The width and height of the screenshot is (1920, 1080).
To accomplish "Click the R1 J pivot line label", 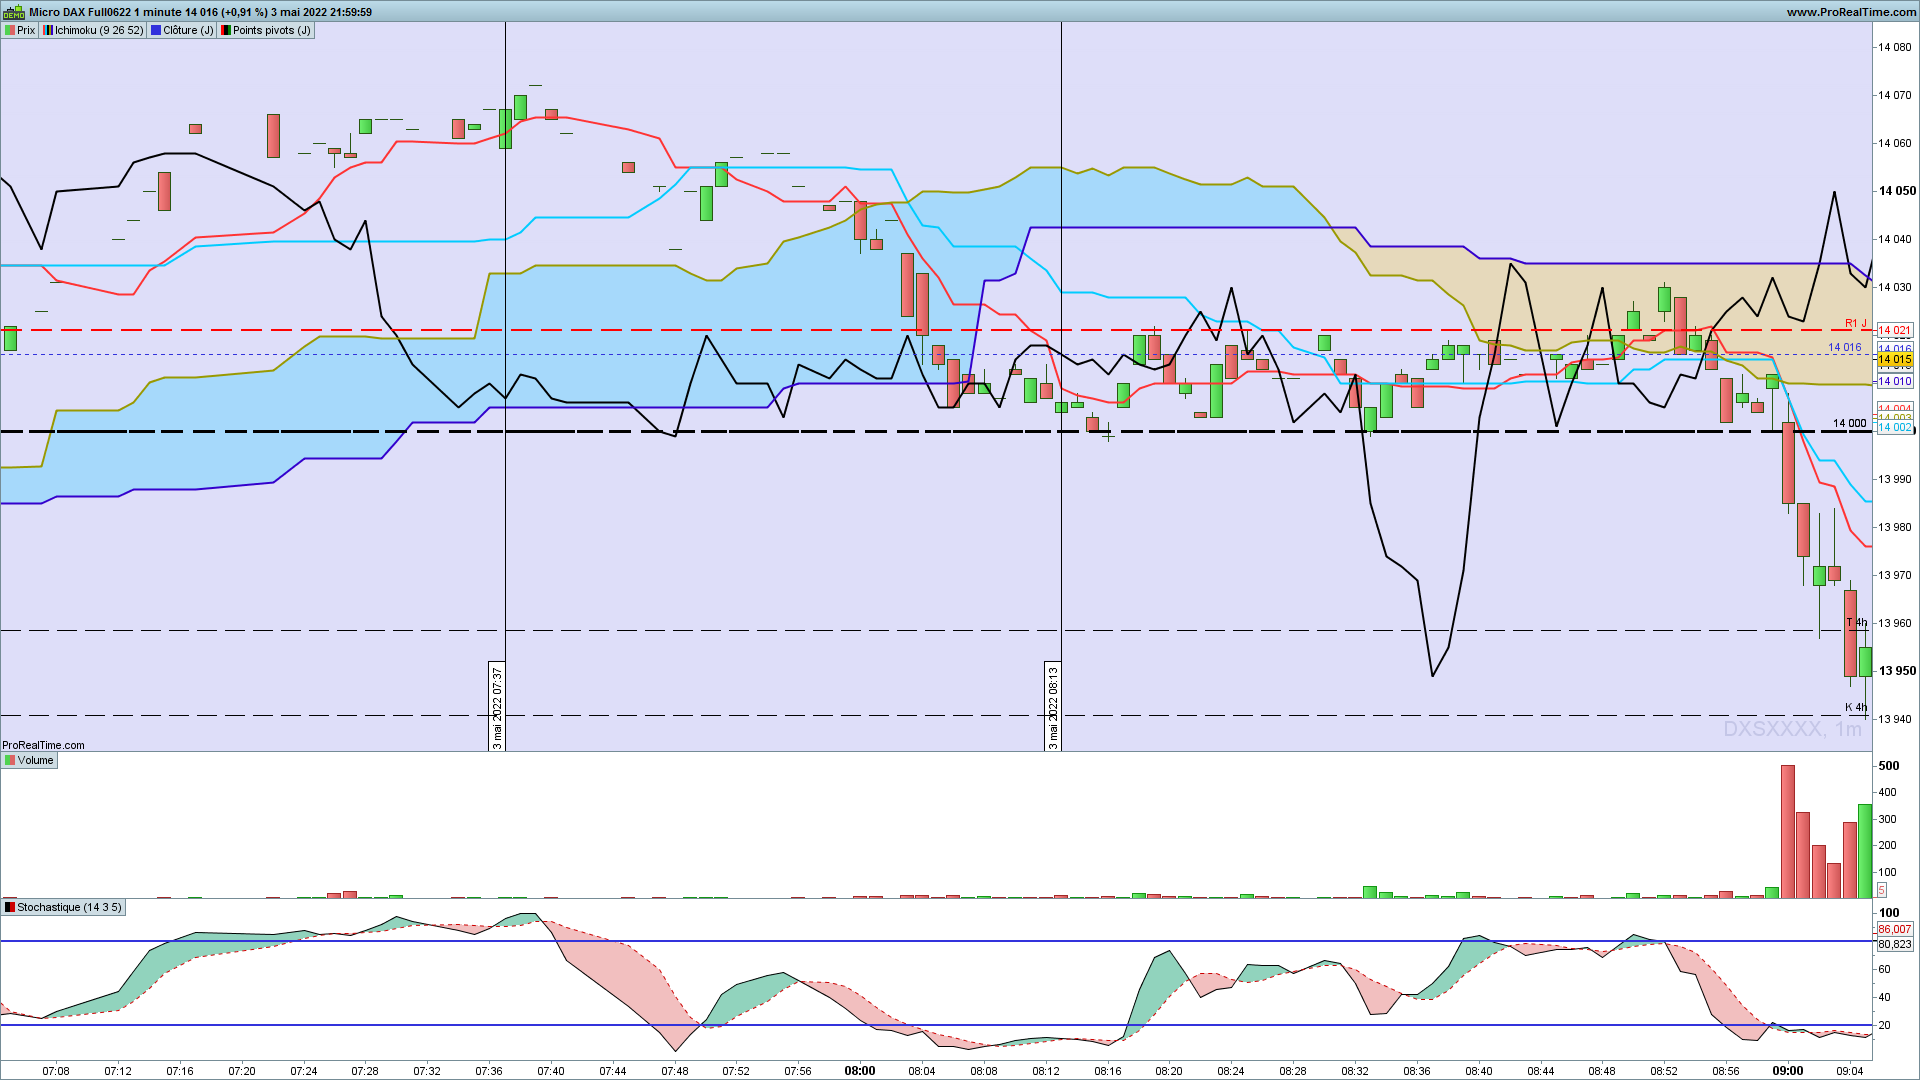I will (1856, 323).
